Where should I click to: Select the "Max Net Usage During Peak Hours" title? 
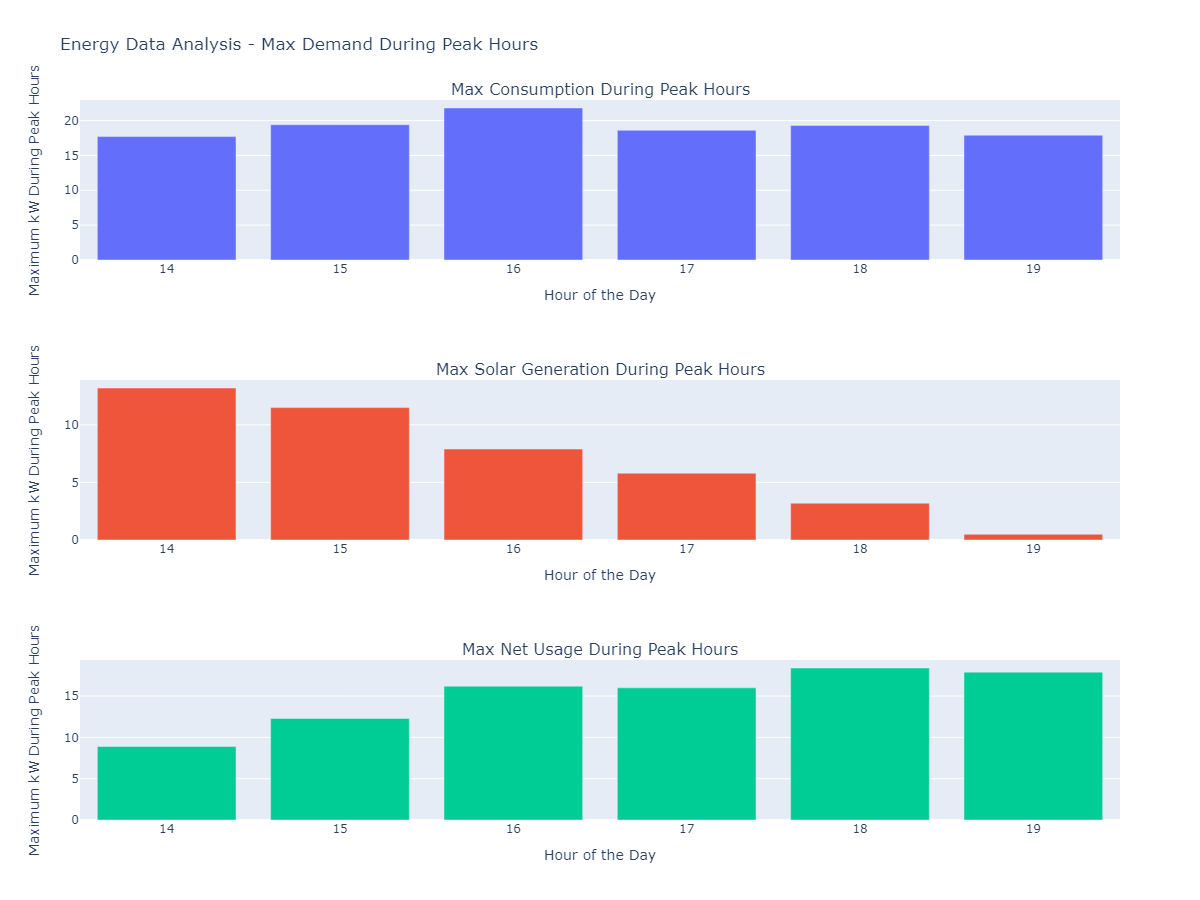(x=600, y=650)
